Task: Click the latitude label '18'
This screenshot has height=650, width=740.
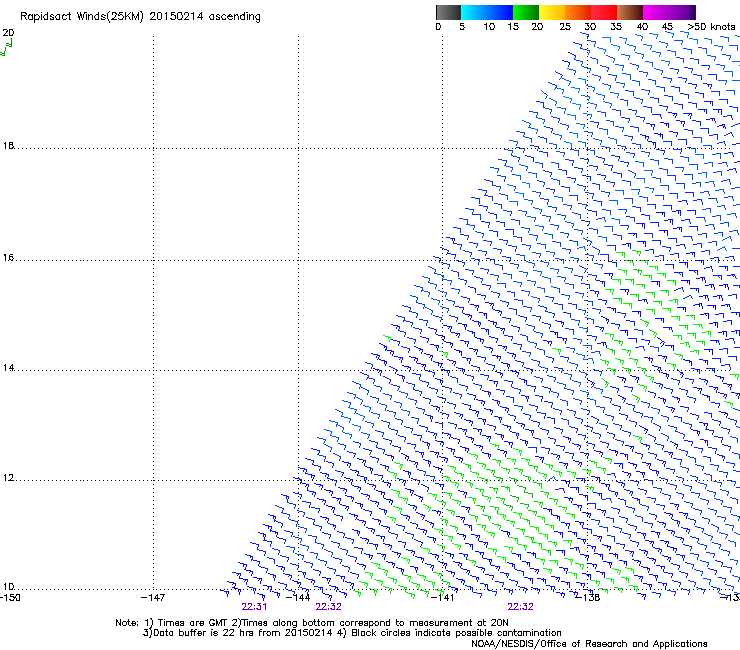Action: 8,145
